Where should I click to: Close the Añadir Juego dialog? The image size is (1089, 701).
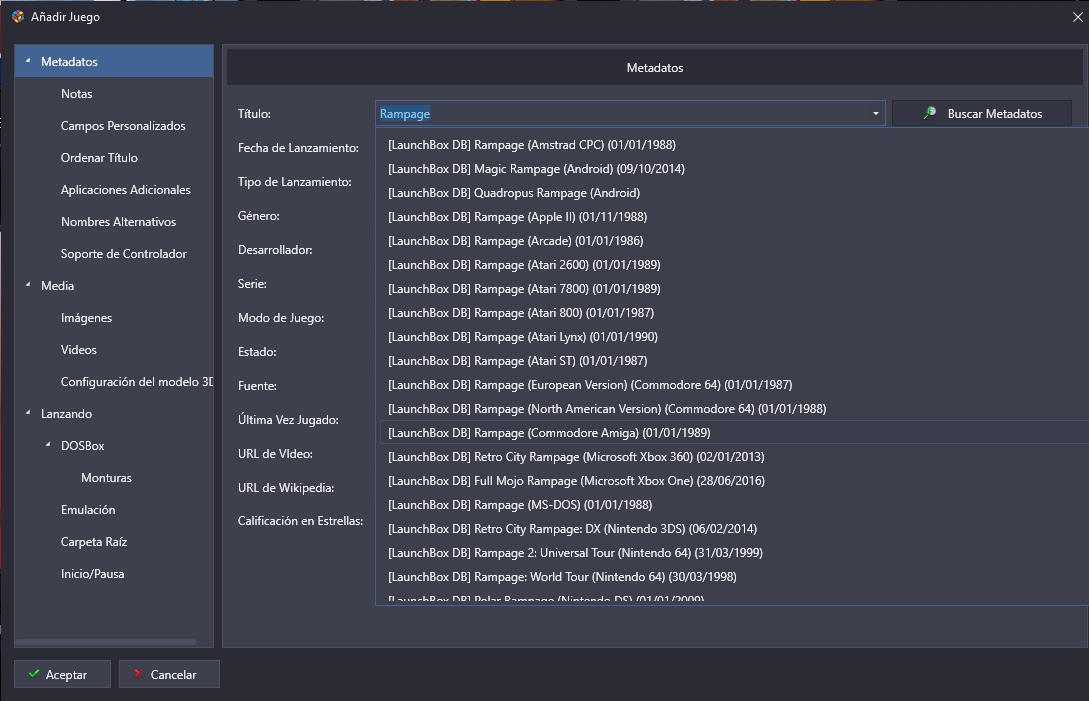(x=1077, y=17)
